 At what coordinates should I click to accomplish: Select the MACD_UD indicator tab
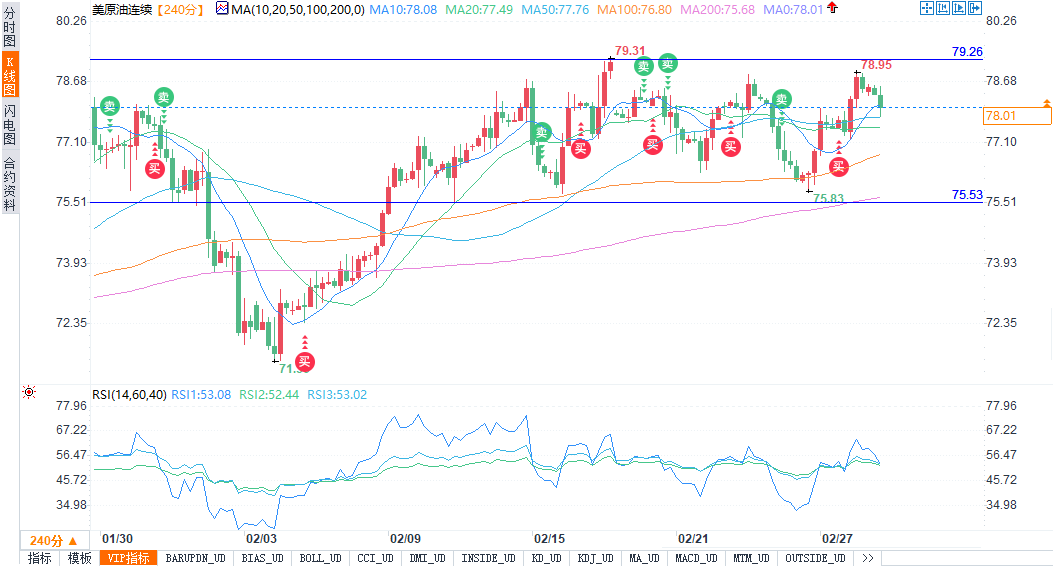(x=694, y=558)
